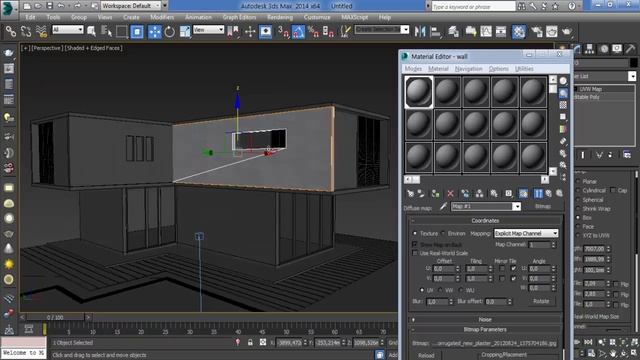
Task: Toggle Window/Crossing selection mode
Action: 137,31
